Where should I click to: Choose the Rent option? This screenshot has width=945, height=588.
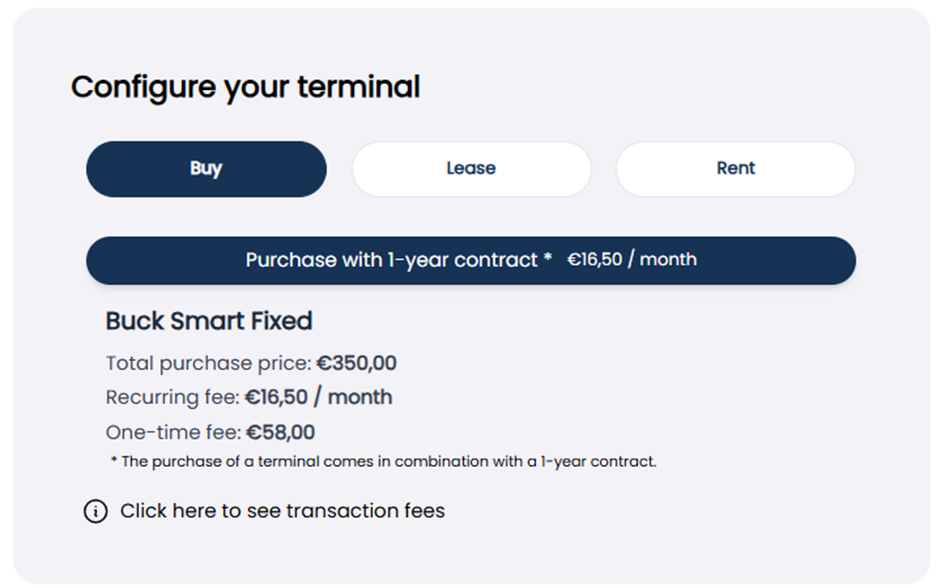click(735, 169)
